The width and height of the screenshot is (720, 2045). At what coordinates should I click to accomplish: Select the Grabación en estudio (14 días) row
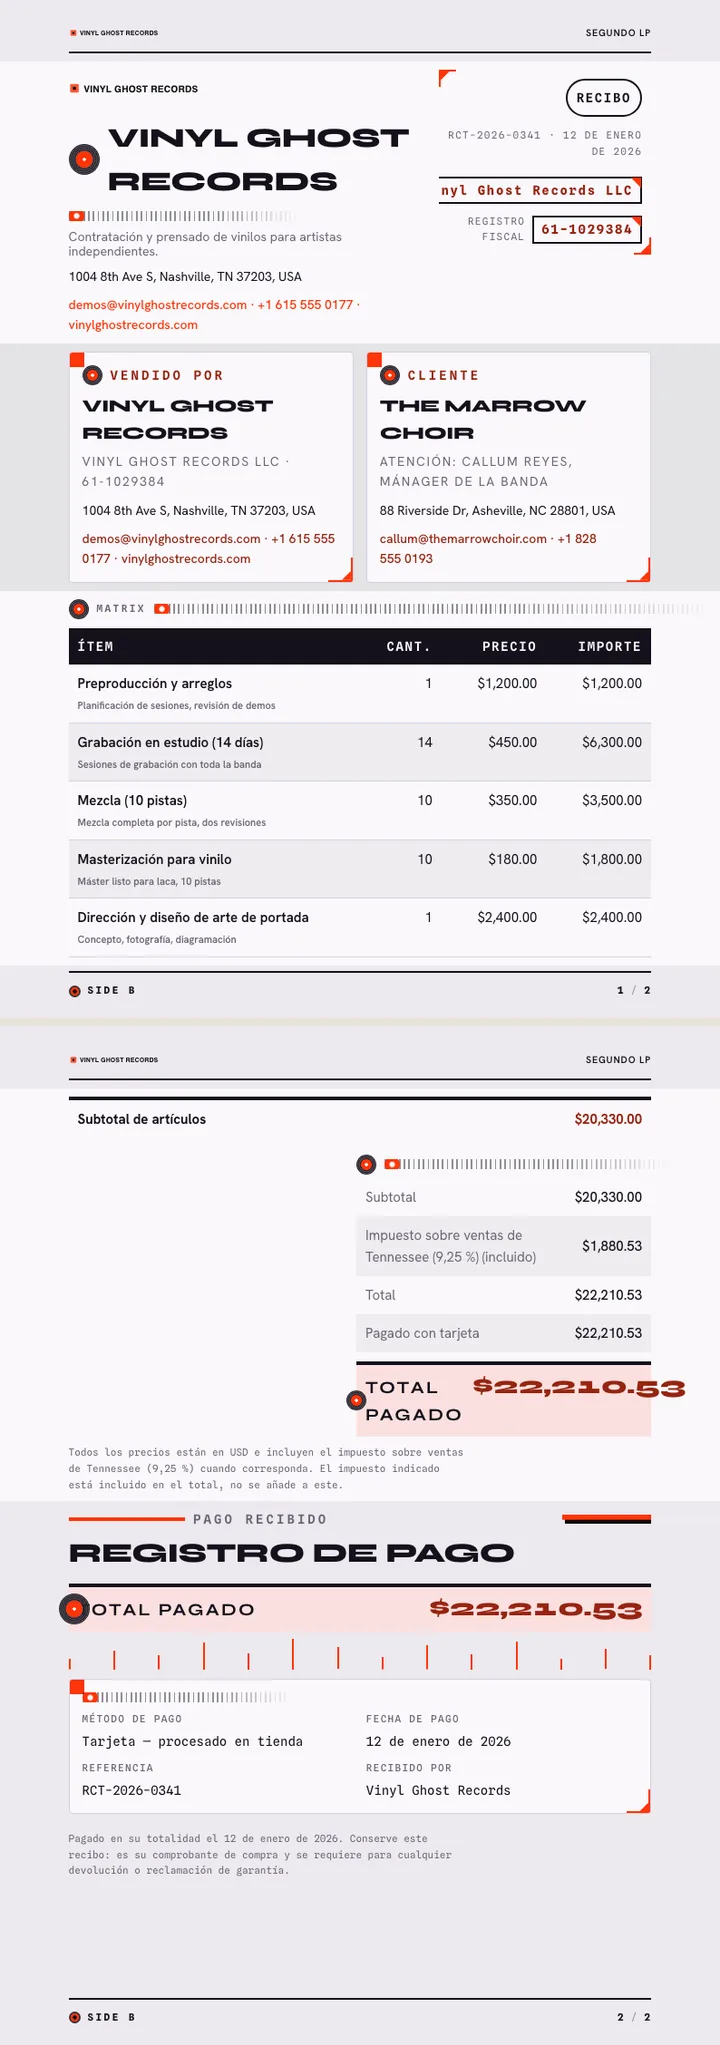point(360,752)
